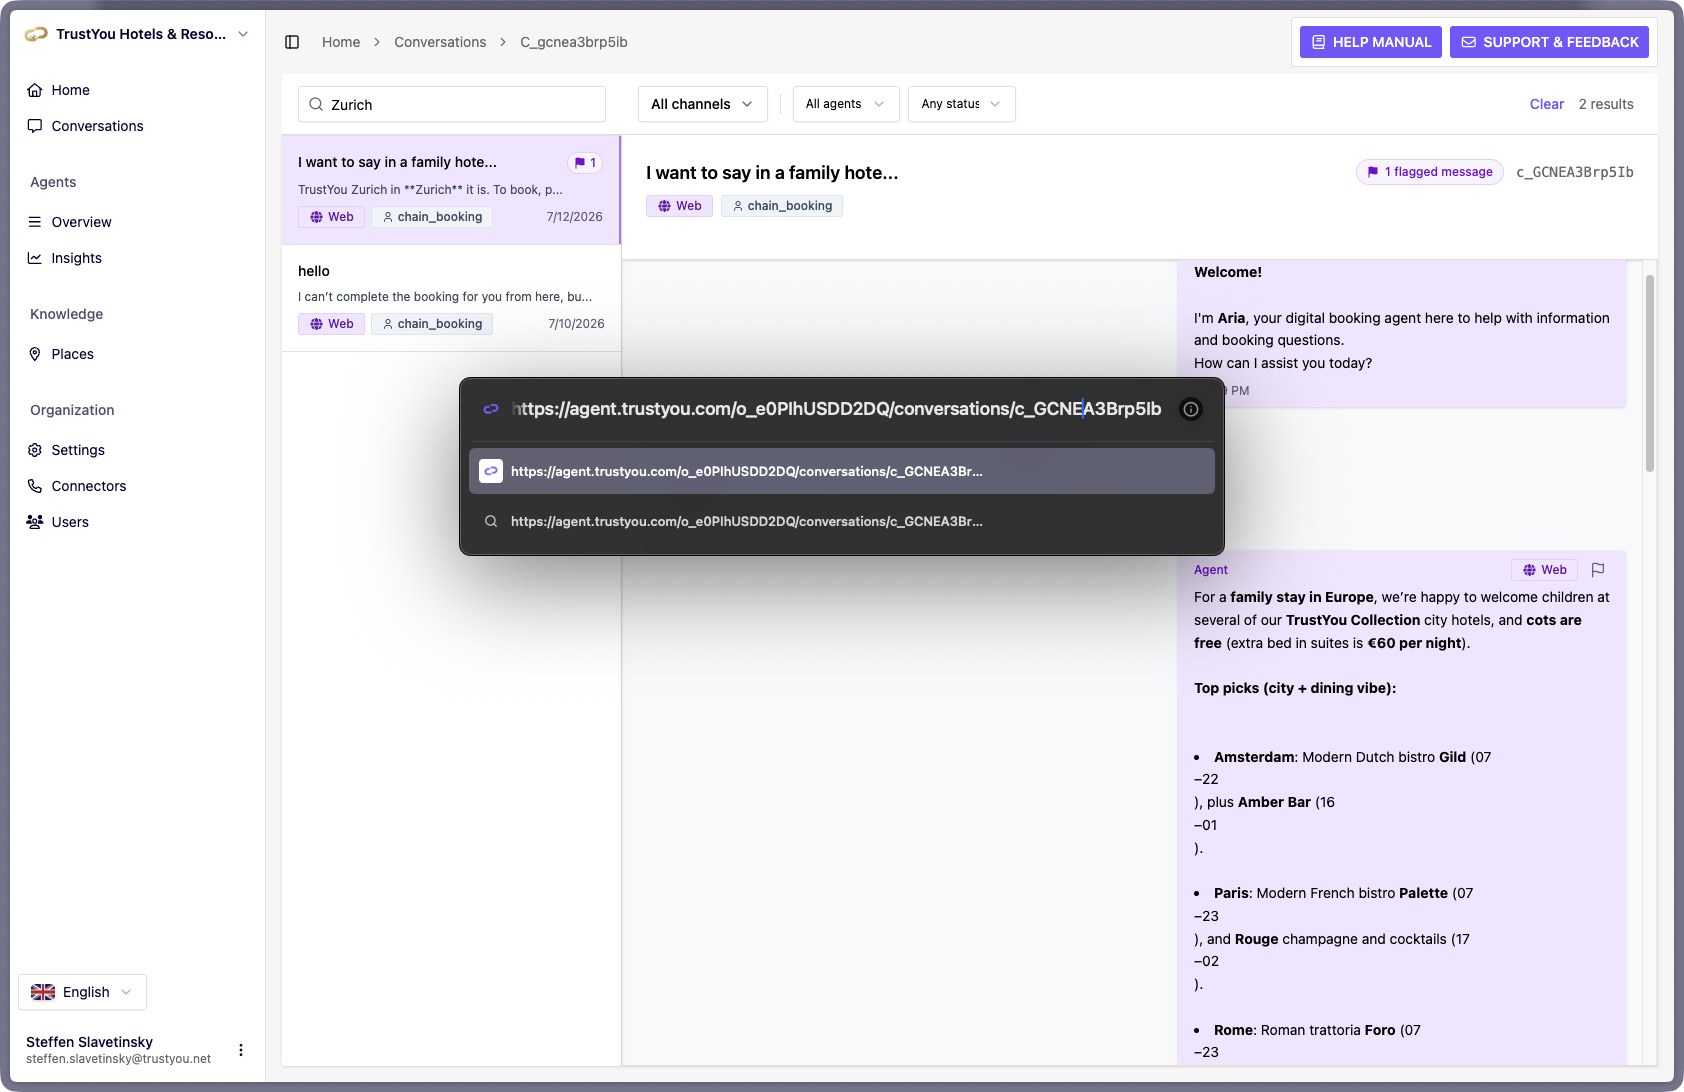The height and width of the screenshot is (1092, 1684).
Task: Click the UK flag language icon
Action: (x=43, y=992)
